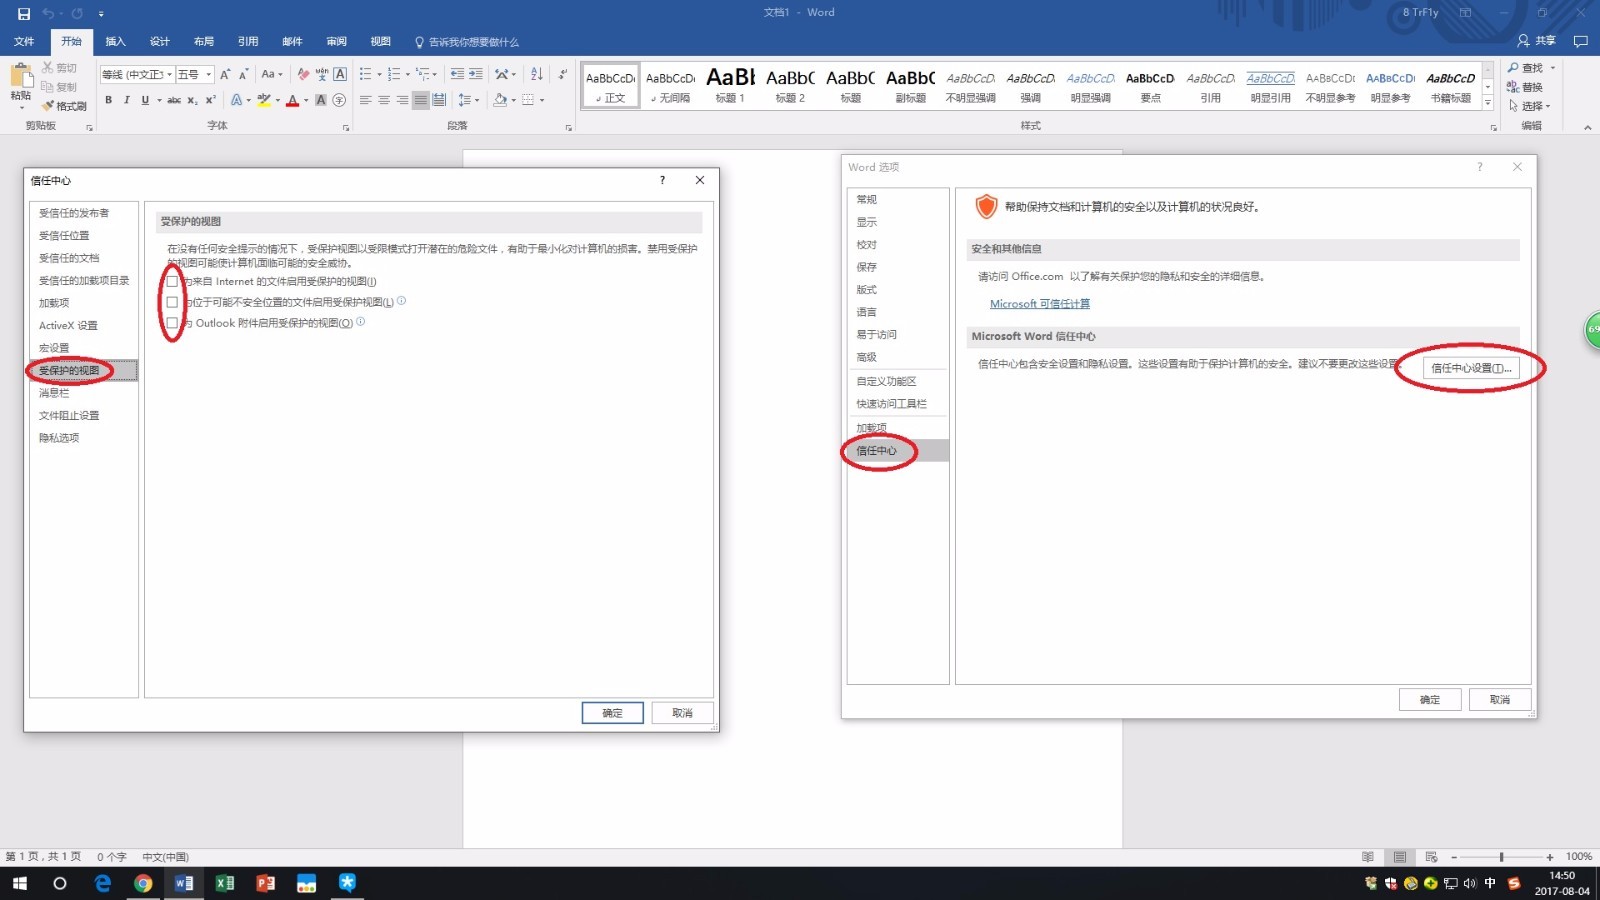Click the character shading icon
Image resolution: width=1600 pixels, height=900 pixels.
321,100
